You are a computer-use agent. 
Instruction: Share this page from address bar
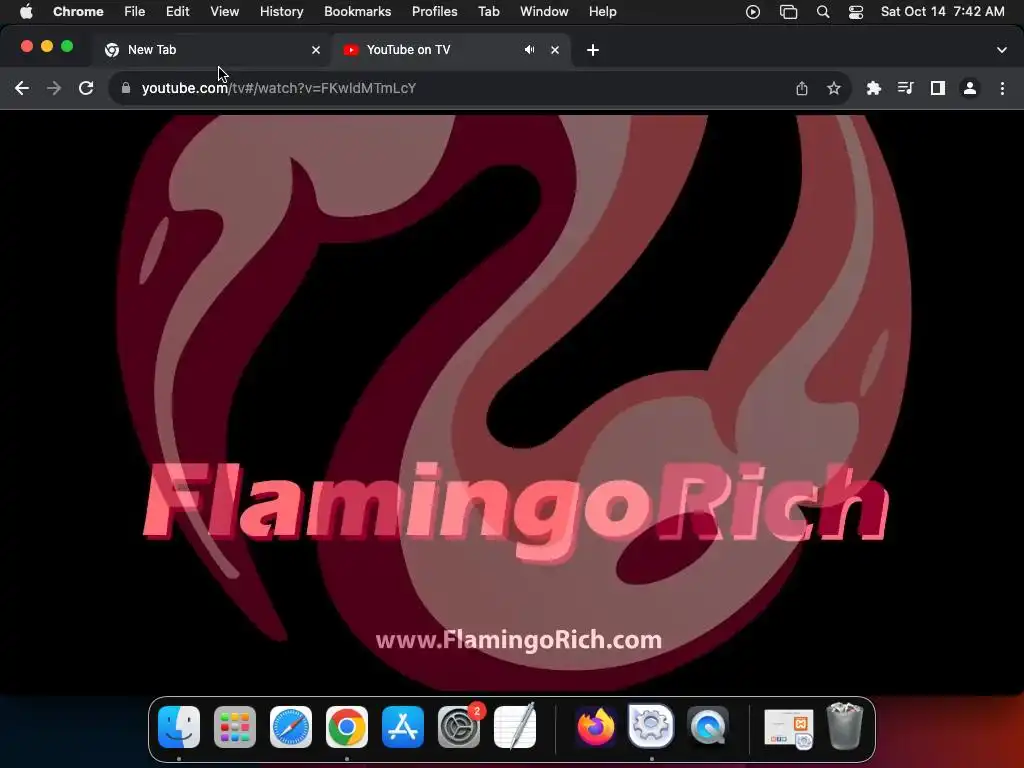802,88
